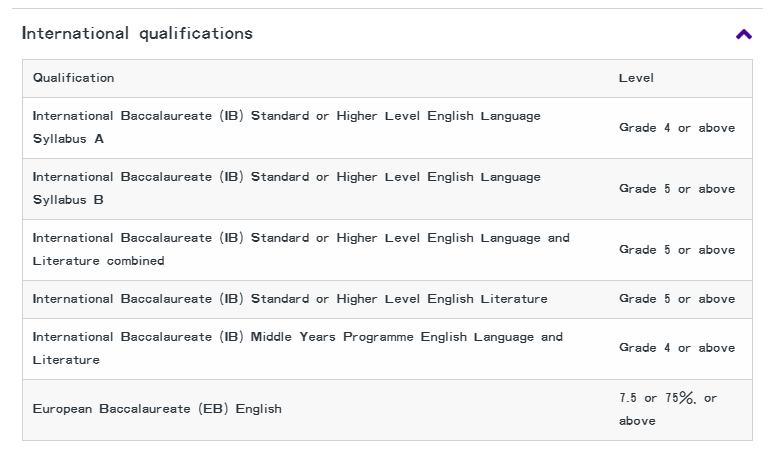Screen dimensions: 773x450
Task: Click the grade level for Syllabus A
Action: [x=676, y=128]
